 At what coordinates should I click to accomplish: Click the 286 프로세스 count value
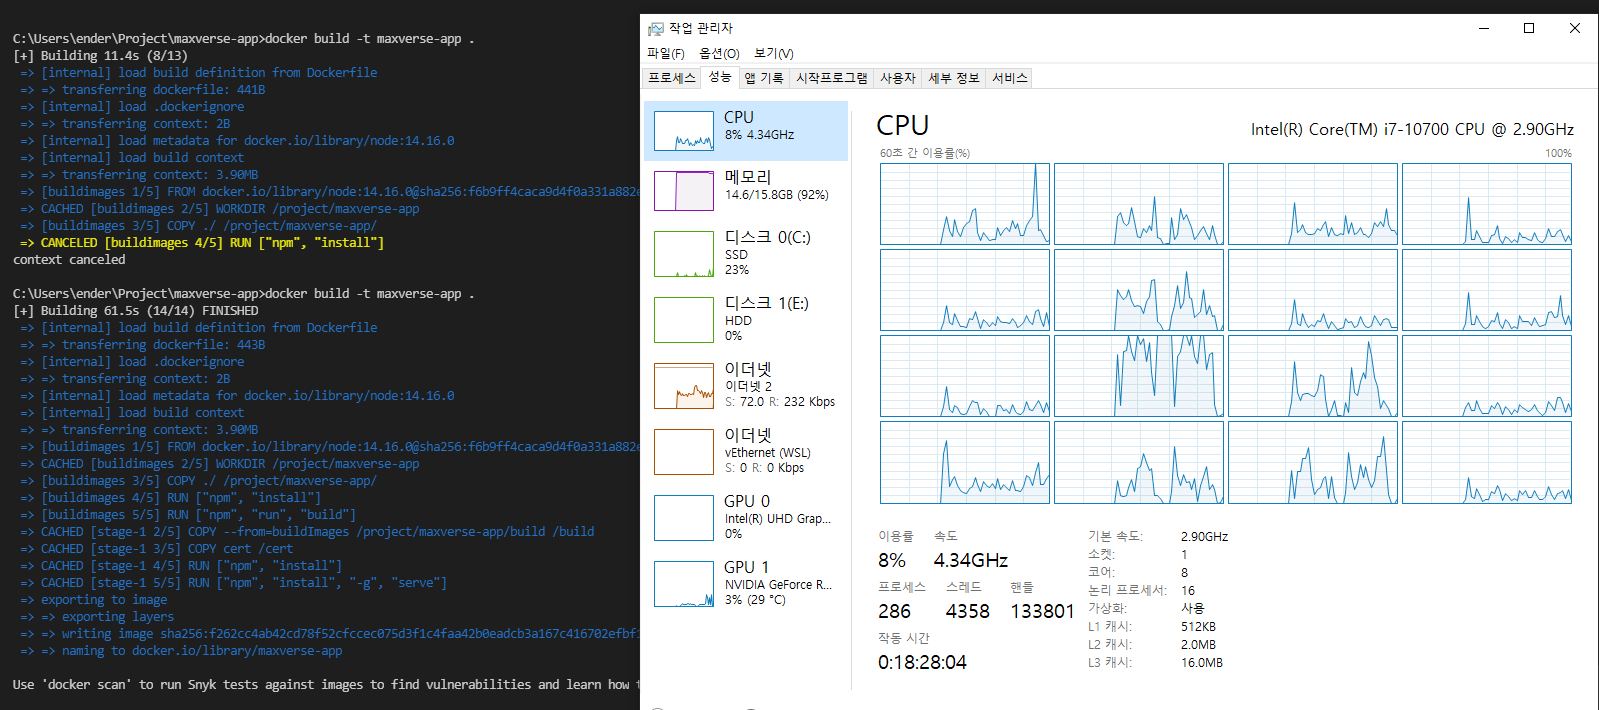[894, 611]
